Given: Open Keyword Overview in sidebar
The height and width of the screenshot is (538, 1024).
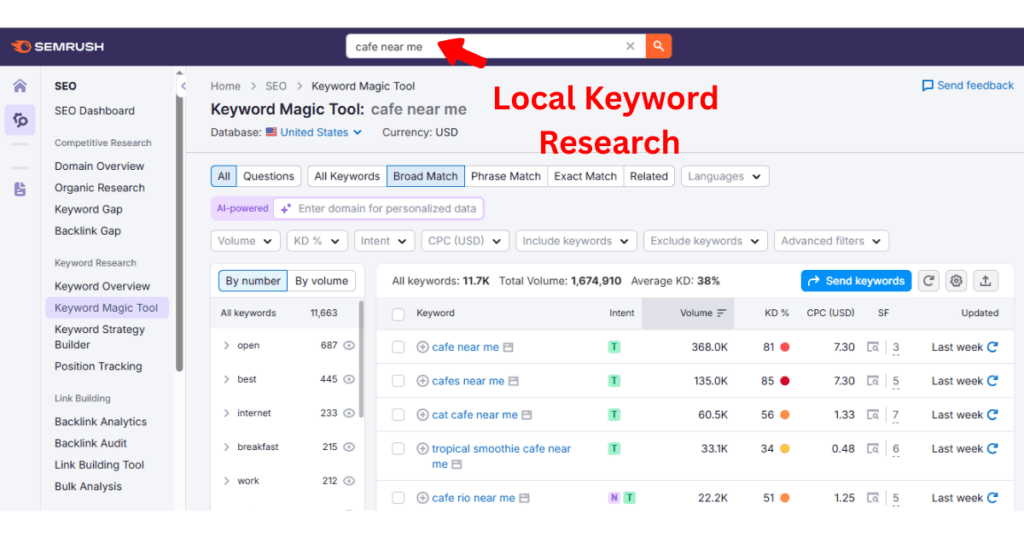Looking at the screenshot, I should pos(102,286).
